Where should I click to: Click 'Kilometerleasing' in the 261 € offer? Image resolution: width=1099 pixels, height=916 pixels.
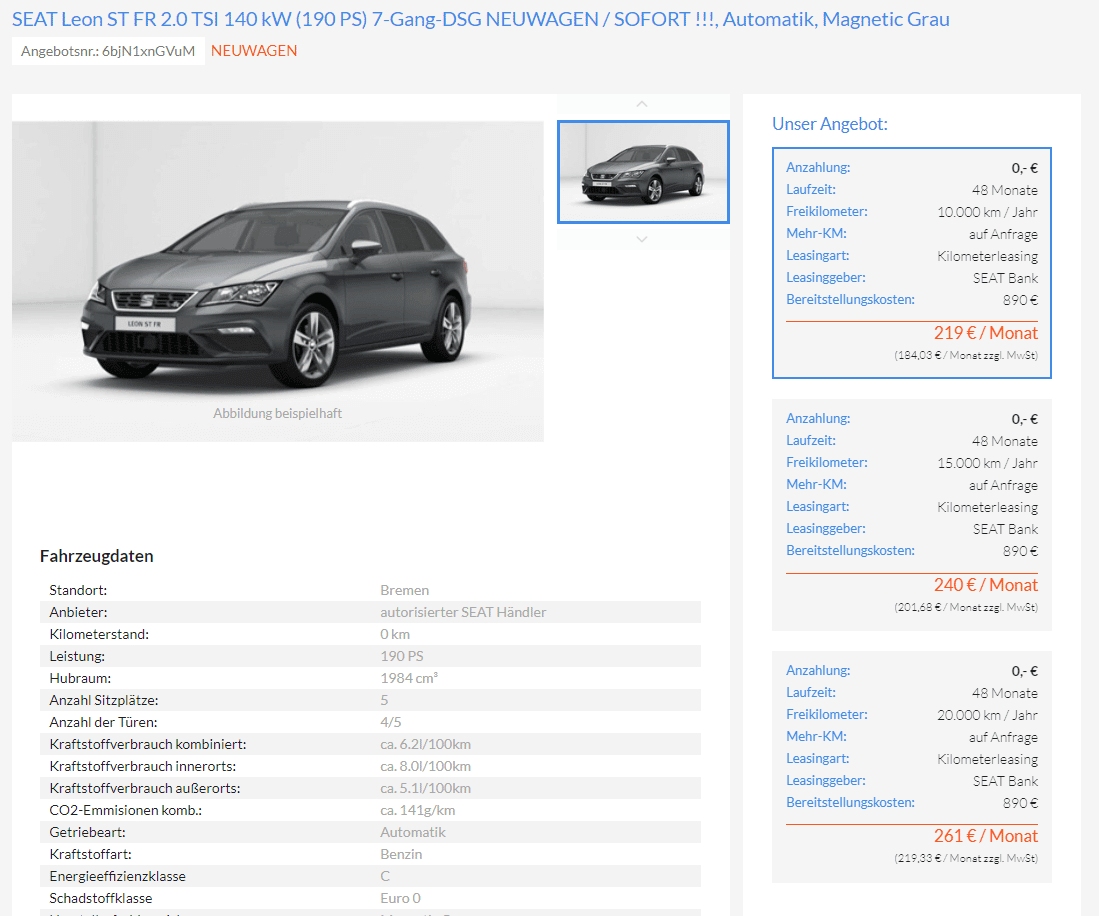coord(988,759)
